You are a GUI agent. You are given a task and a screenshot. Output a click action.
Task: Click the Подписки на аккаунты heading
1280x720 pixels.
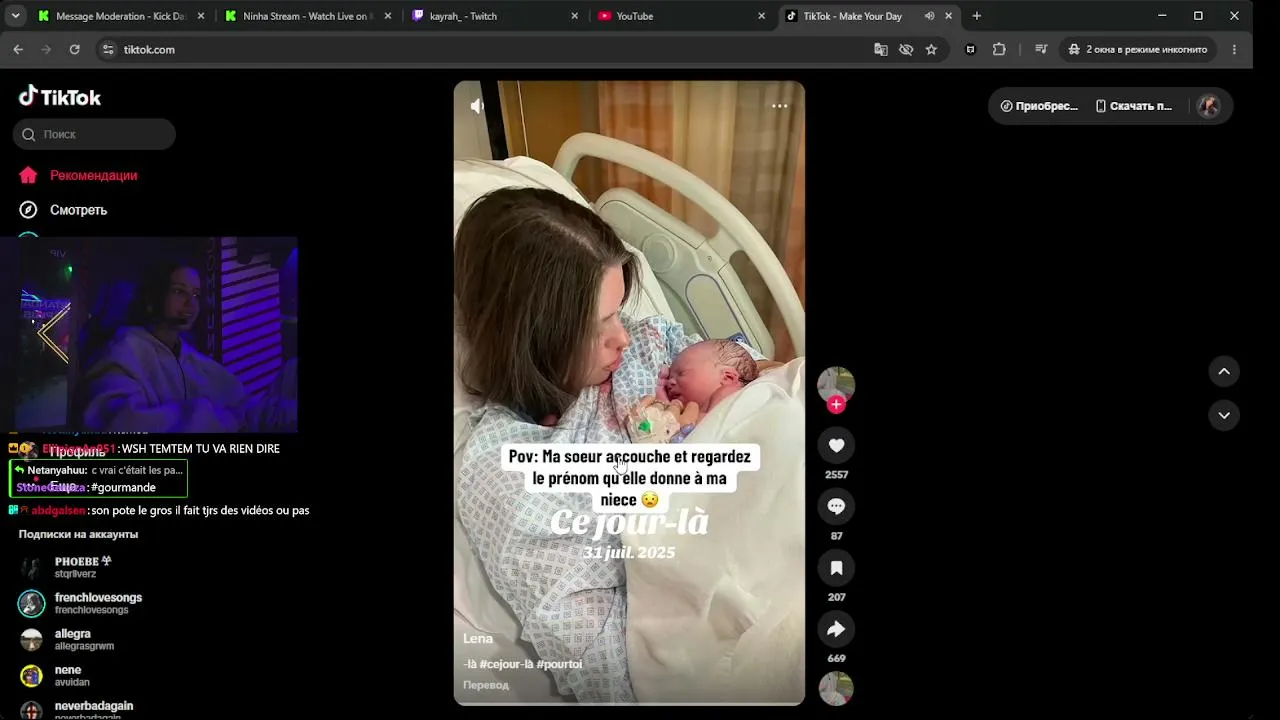[78, 534]
